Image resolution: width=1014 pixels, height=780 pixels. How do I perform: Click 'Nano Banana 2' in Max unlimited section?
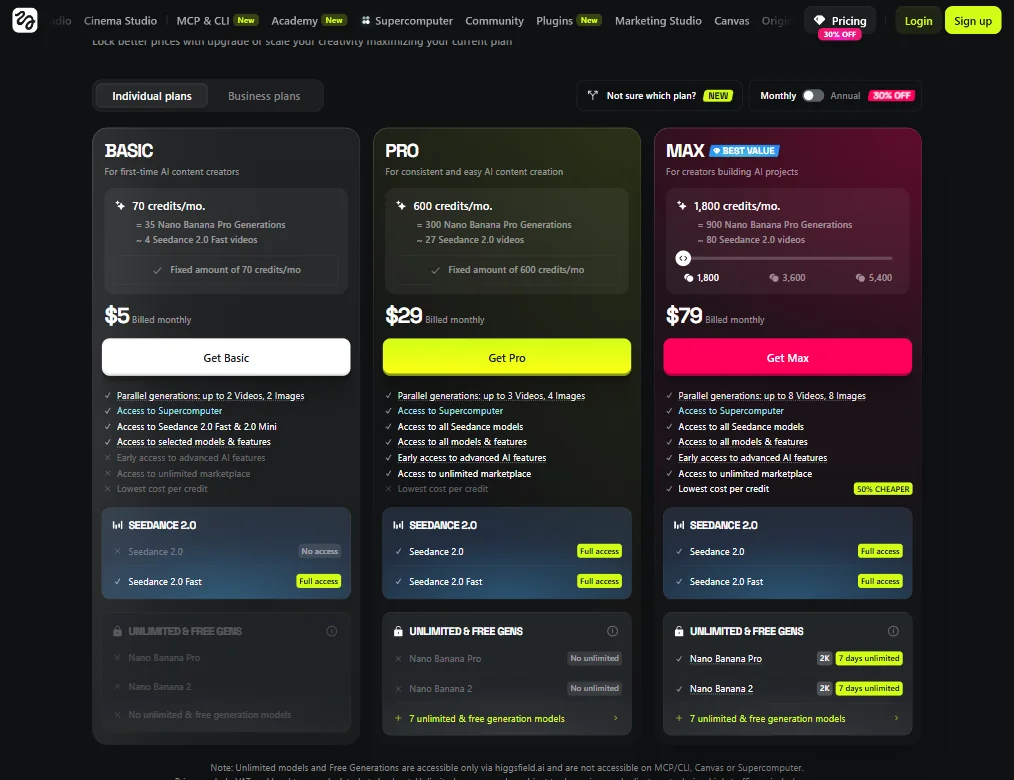(x=721, y=689)
